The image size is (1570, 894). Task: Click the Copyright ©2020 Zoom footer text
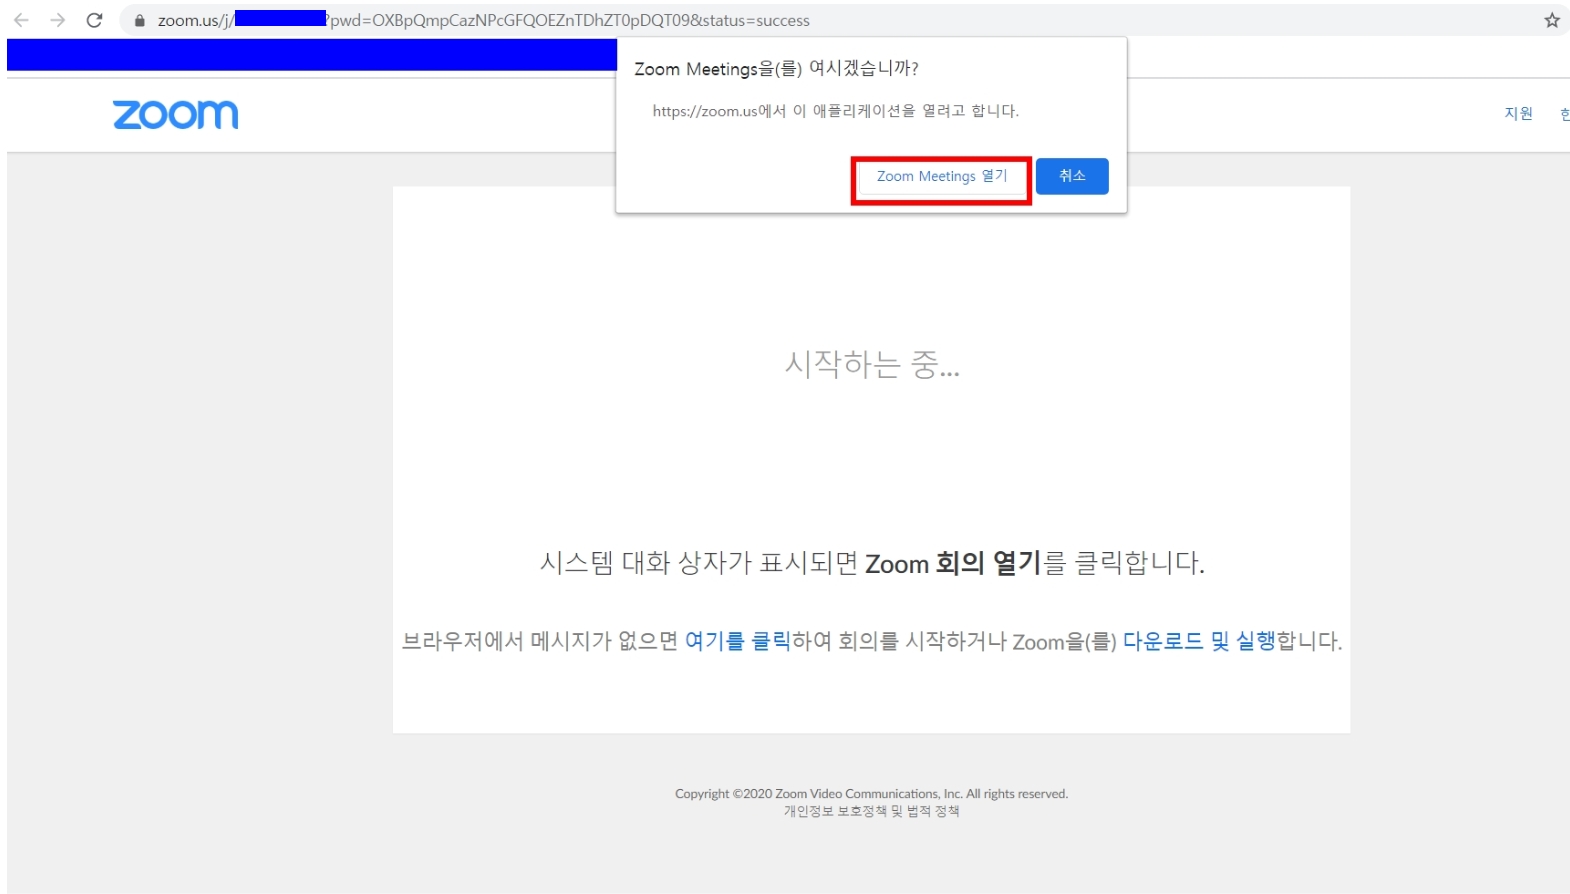point(871,794)
